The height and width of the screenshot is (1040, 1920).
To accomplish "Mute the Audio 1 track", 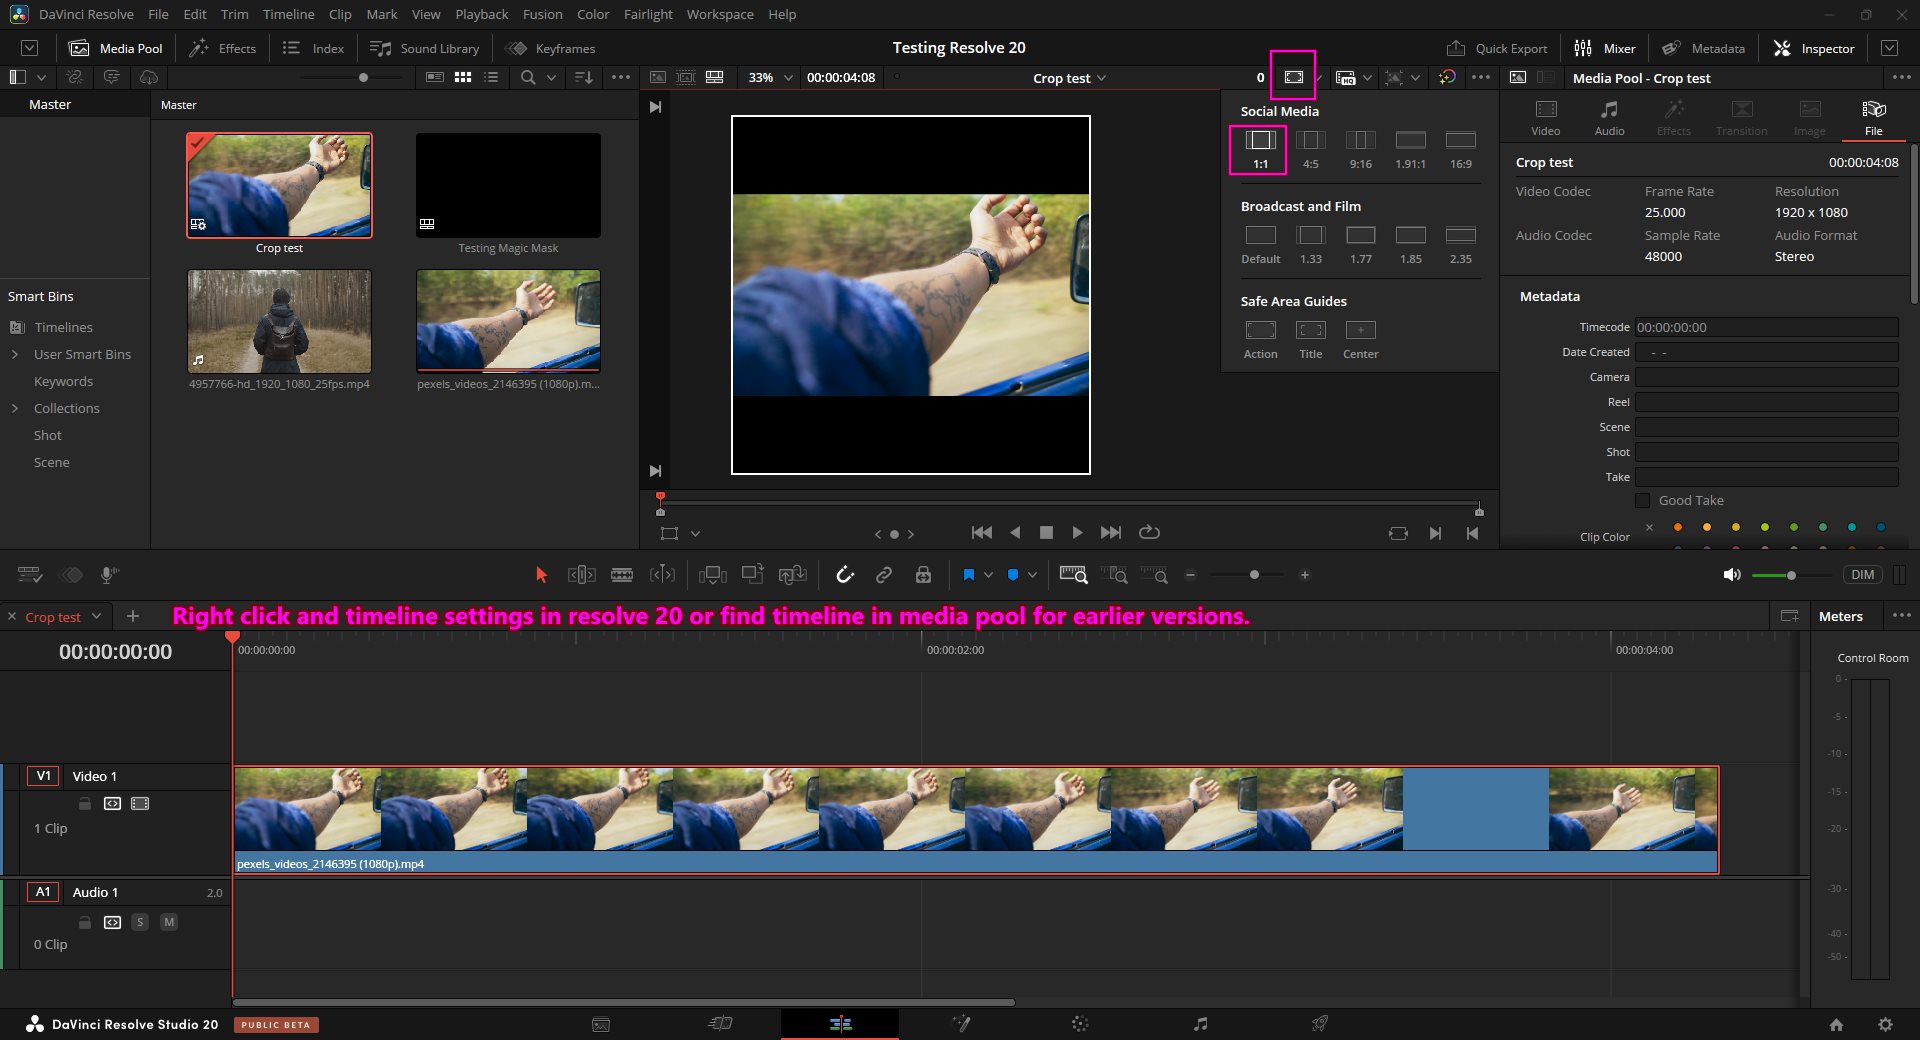I will point(169,922).
